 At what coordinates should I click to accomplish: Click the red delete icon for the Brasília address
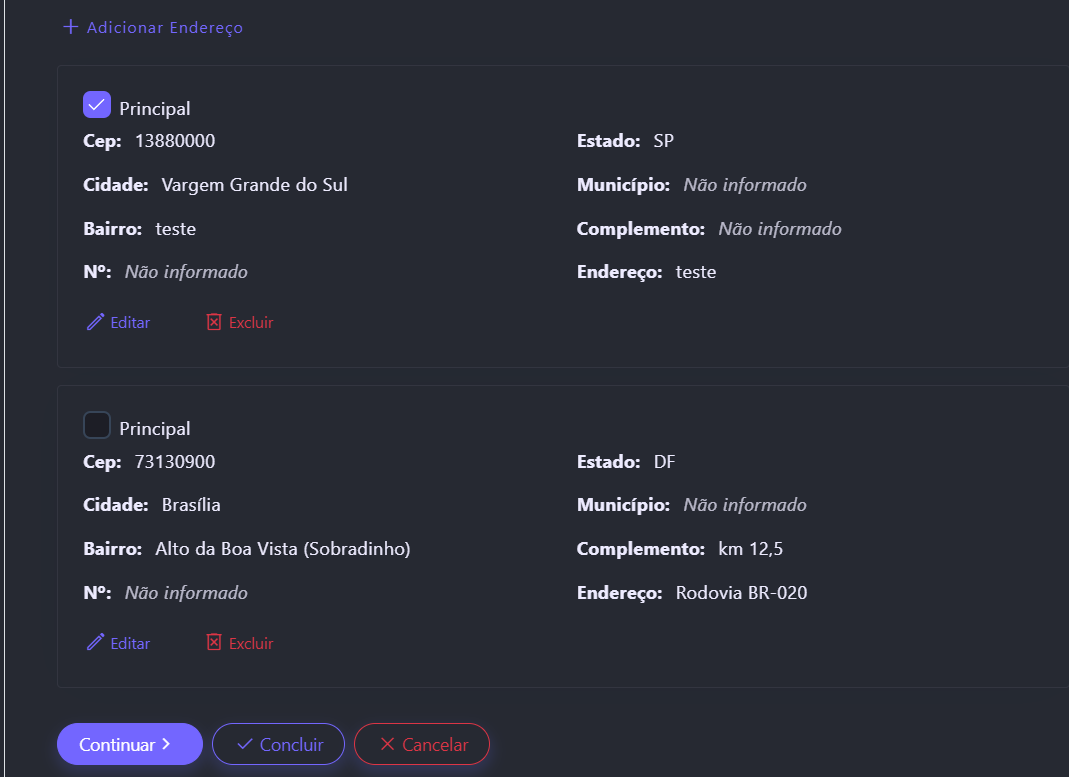tap(214, 643)
